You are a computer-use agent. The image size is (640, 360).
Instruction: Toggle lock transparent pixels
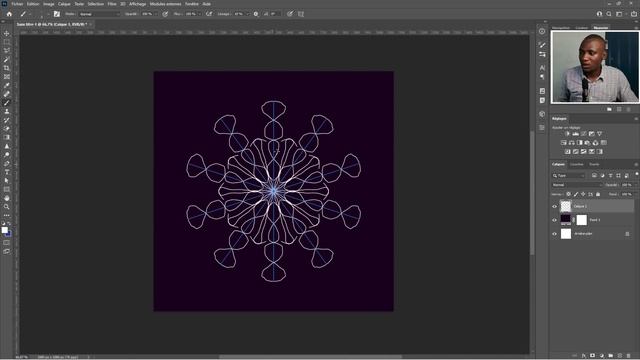pos(569,194)
